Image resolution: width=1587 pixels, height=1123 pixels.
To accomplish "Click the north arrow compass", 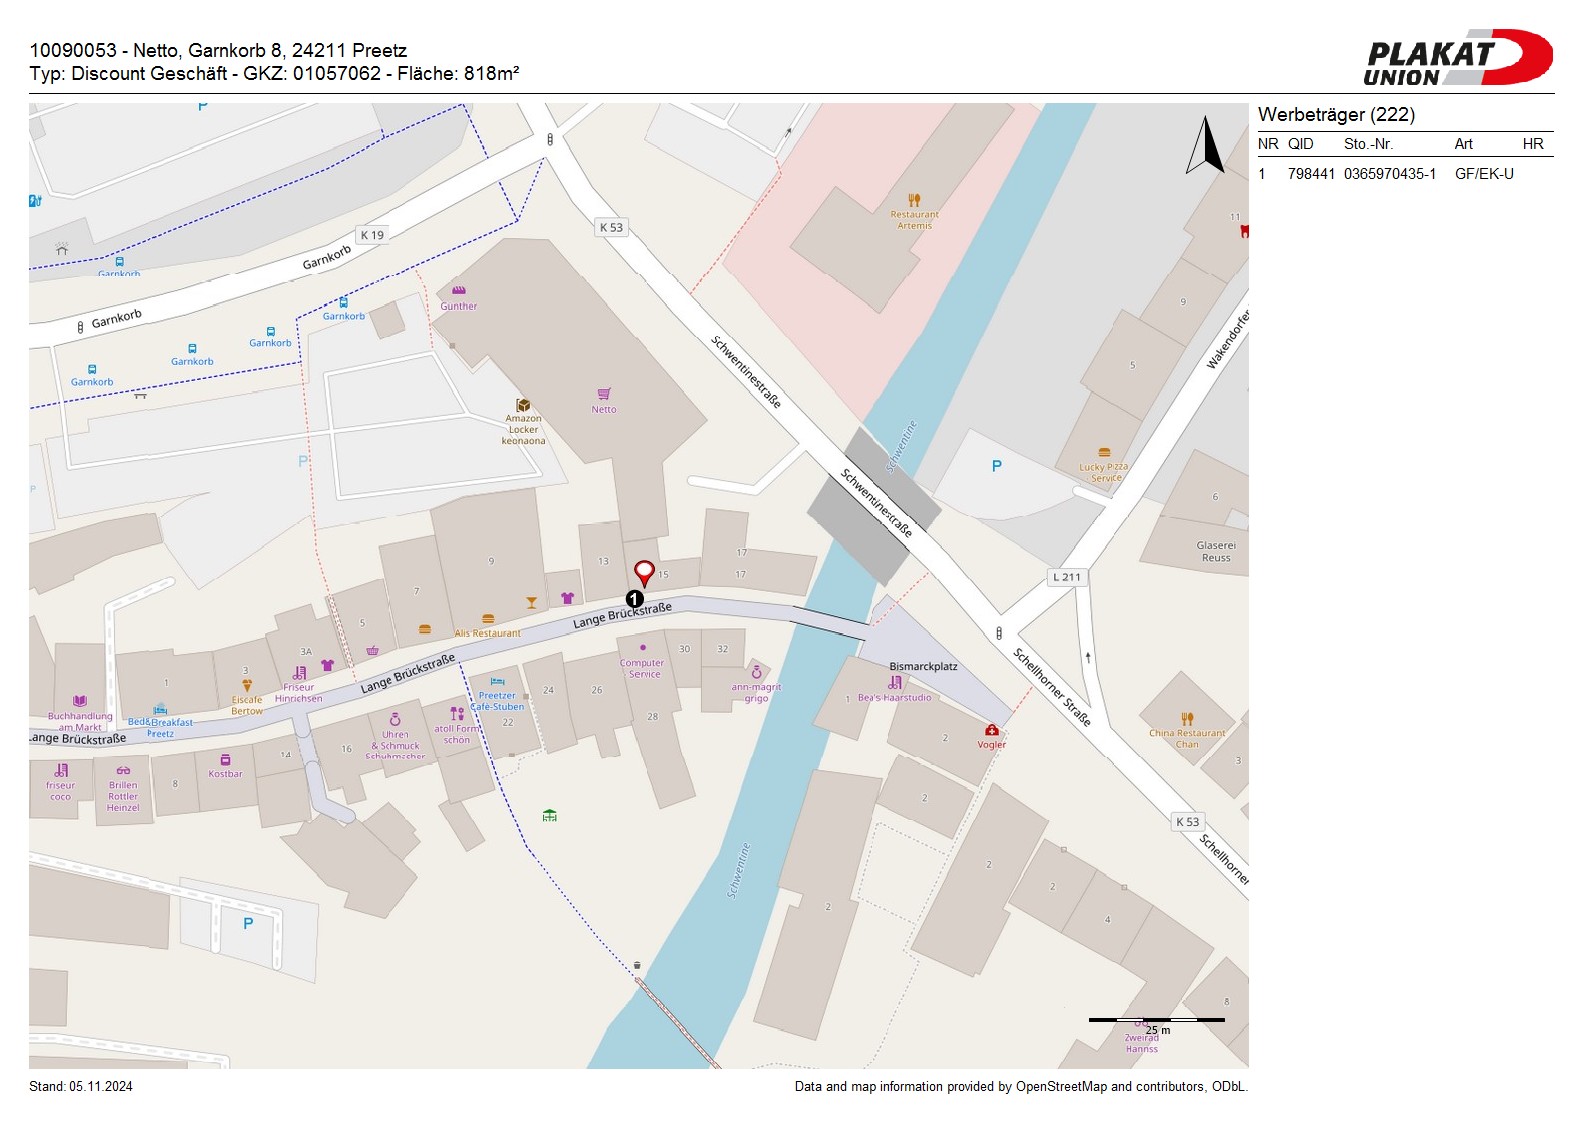I will (1205, 146).
